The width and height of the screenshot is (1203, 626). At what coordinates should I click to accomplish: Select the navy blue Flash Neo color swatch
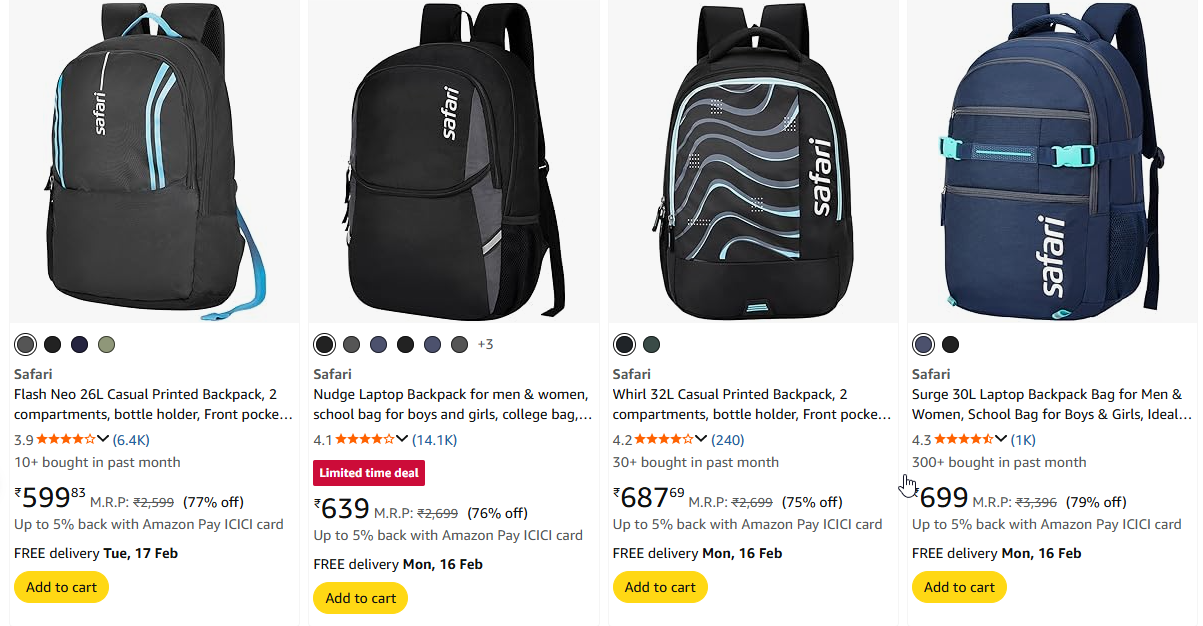pos(79,345)
